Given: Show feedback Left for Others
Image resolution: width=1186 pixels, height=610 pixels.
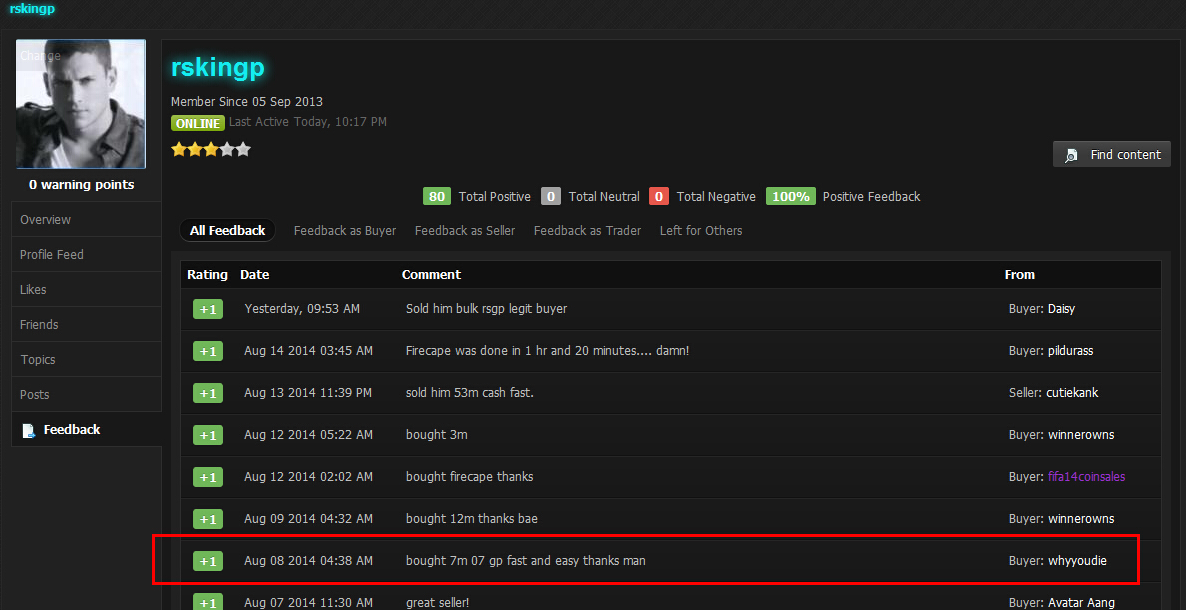Looking at the screenshot, I should [x=700, y=230].
